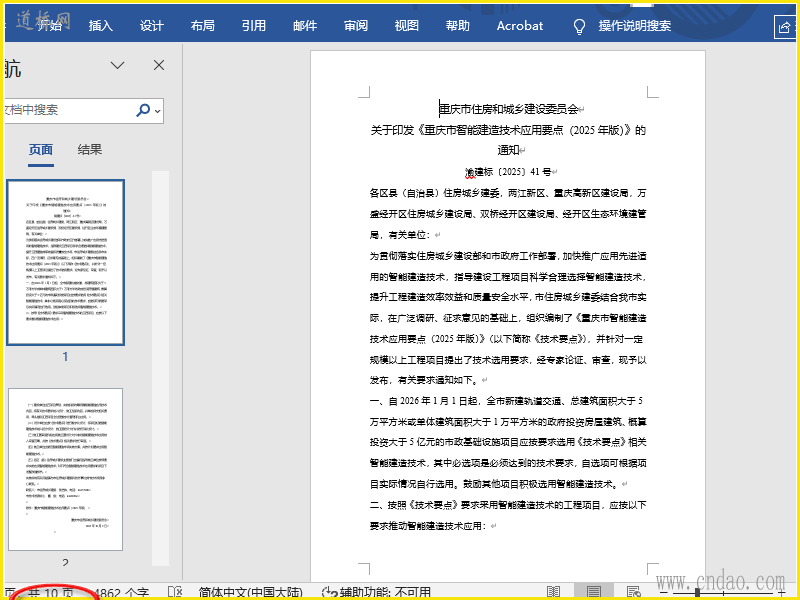
Task: Select Web Layout view icon
Action: pyautogui.click(x=632, y=592)
